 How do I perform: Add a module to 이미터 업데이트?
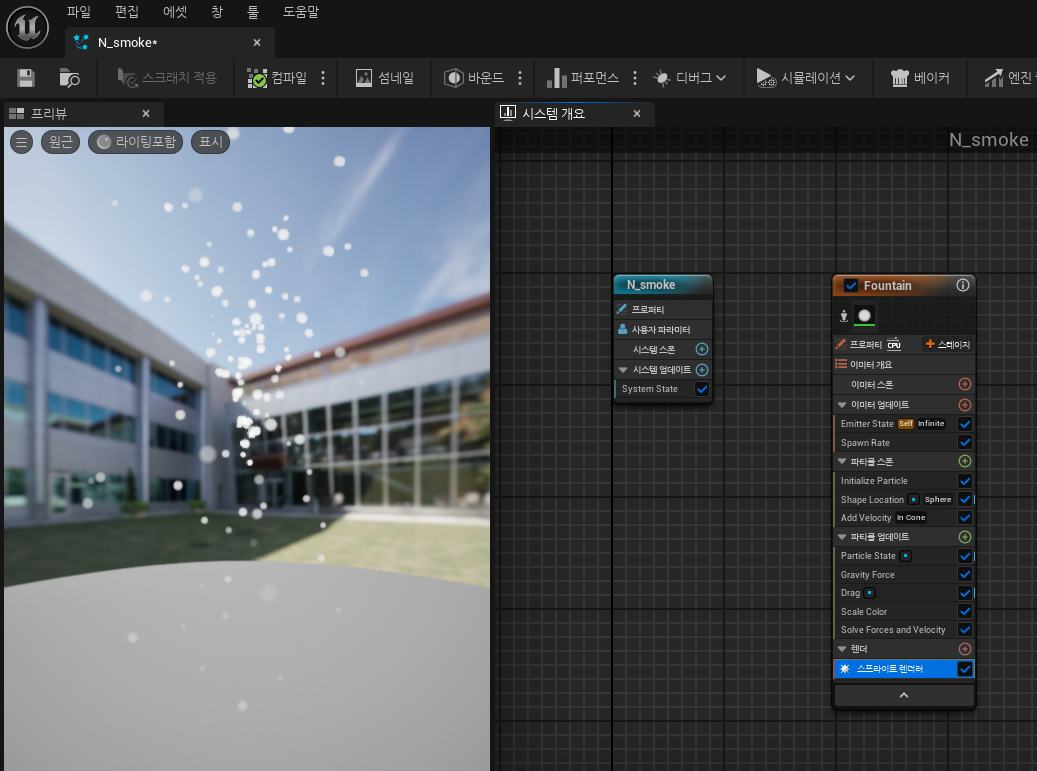point(965,405)
